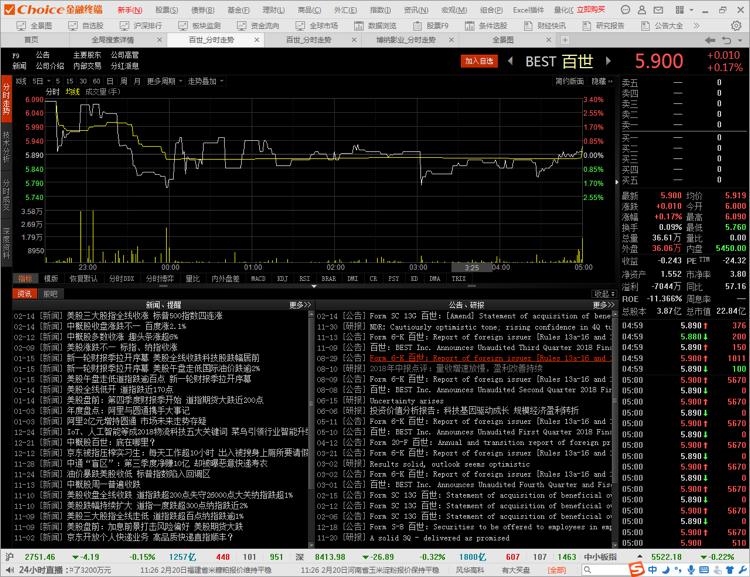
Task: Switch to the 首页 tab
Action: tap(32, 40)
